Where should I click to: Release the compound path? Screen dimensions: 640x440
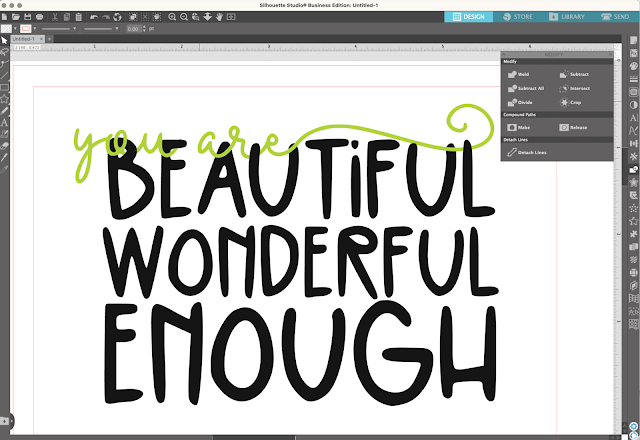[573, 127]
